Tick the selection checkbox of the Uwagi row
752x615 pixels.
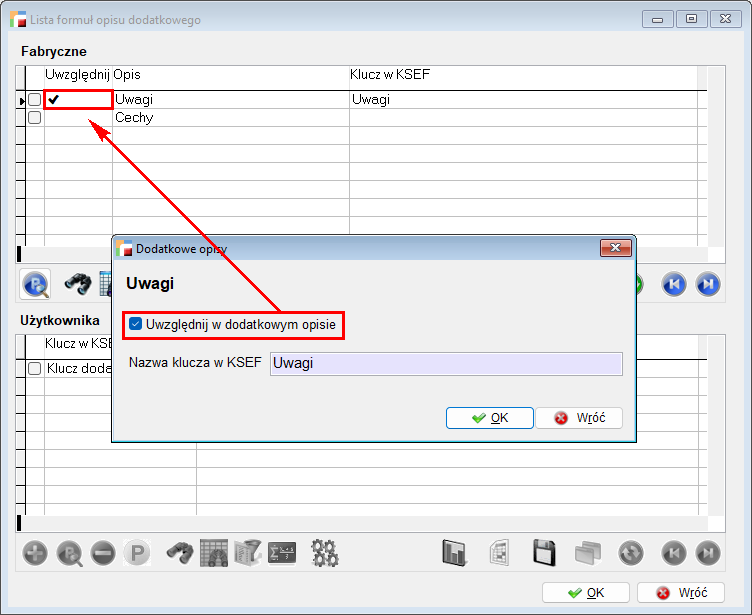pos(34,100)
